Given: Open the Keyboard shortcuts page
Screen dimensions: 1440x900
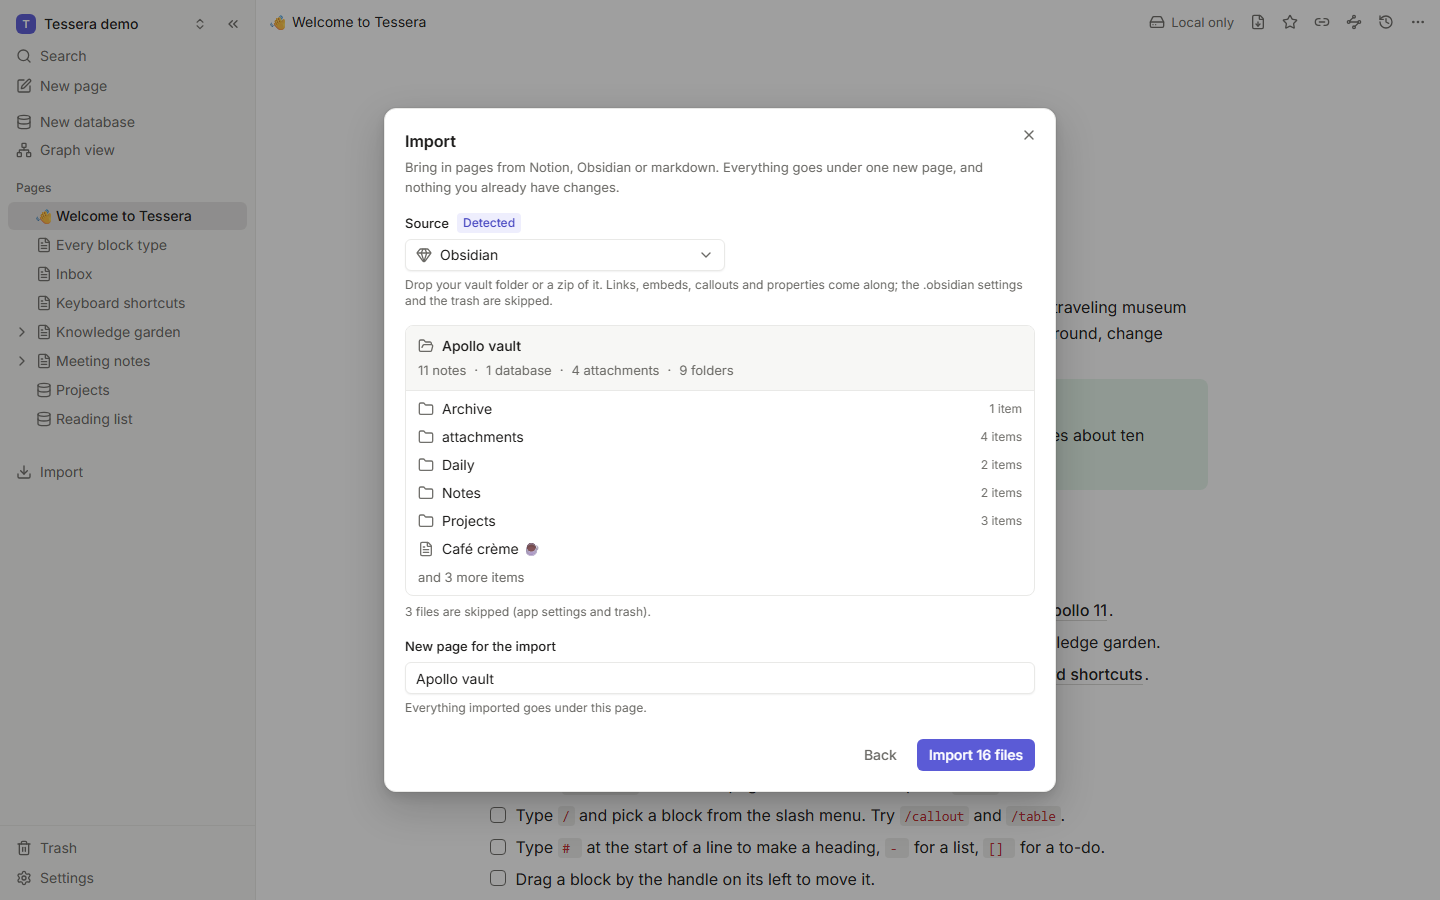Looking at the screenshot, I should [x=127, y=303].
